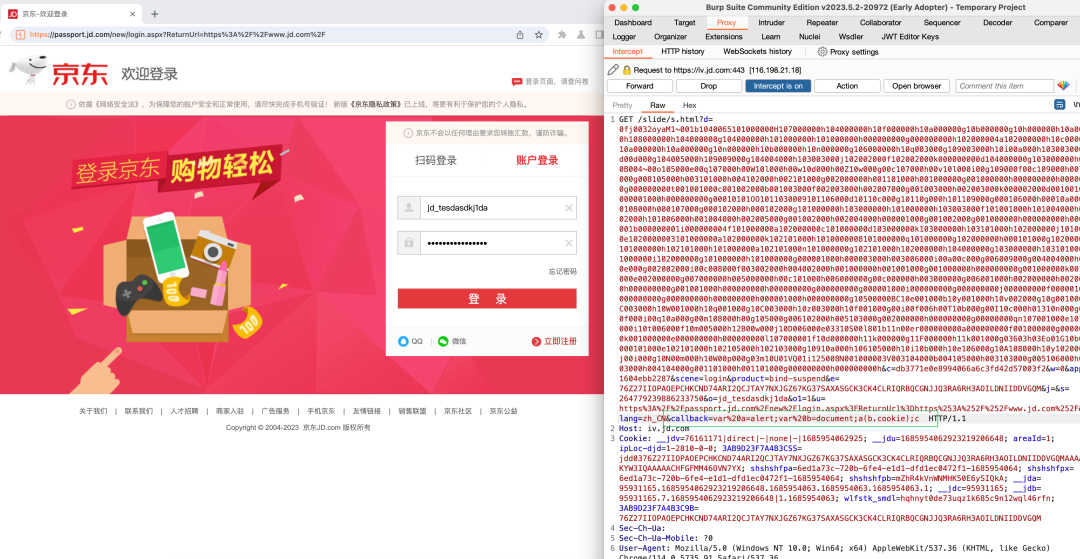Switch to the Dashboard tab in Burp Suite
The image size is (1080, 559).
632,23
